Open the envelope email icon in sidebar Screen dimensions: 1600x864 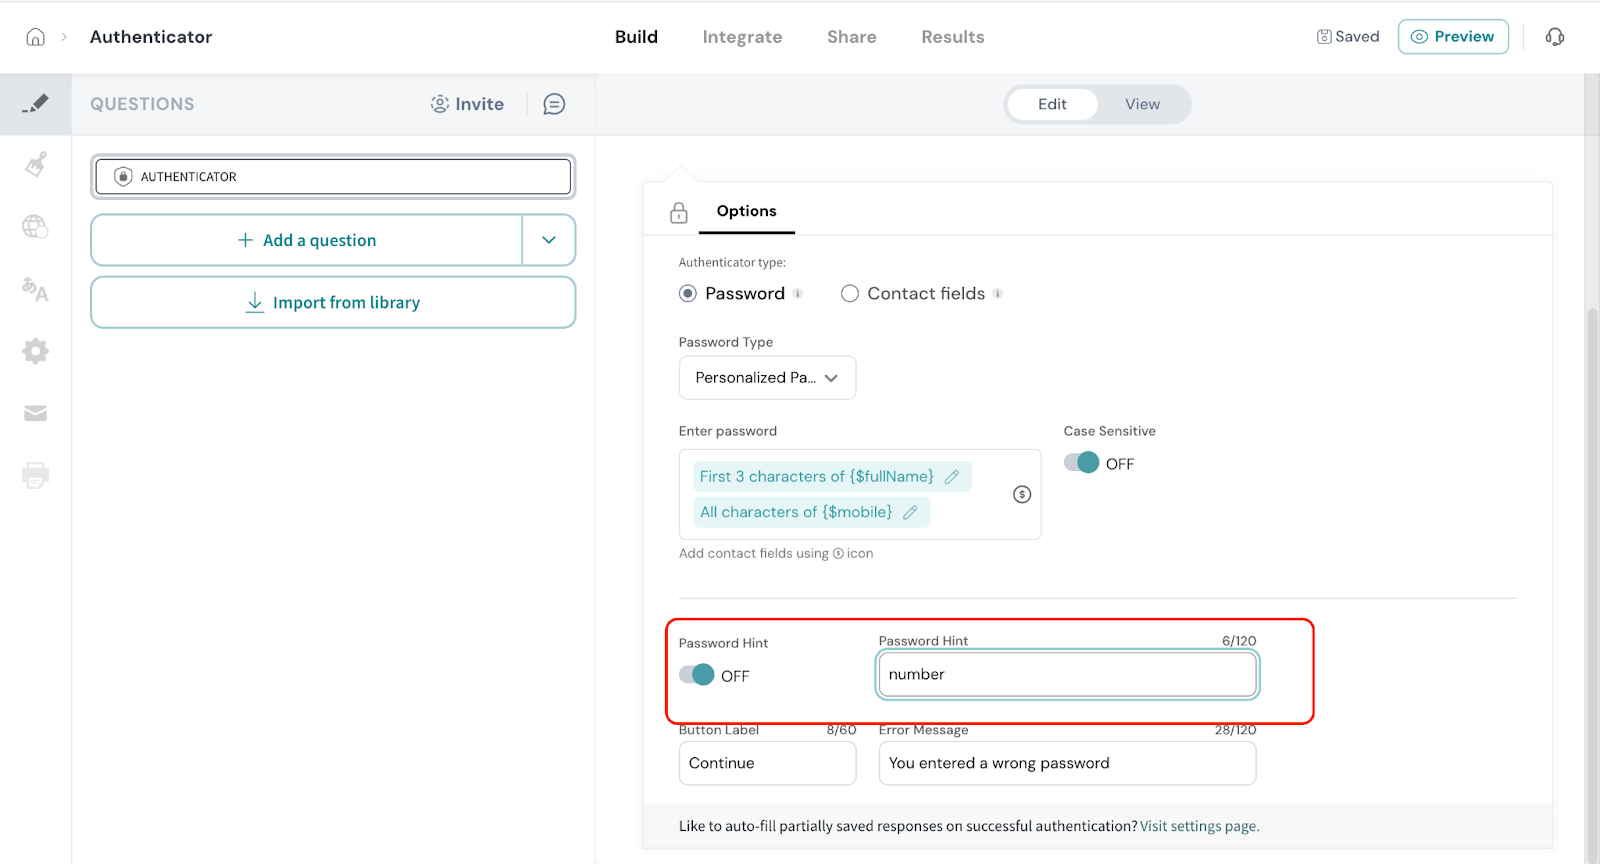(x=36, y=413)
